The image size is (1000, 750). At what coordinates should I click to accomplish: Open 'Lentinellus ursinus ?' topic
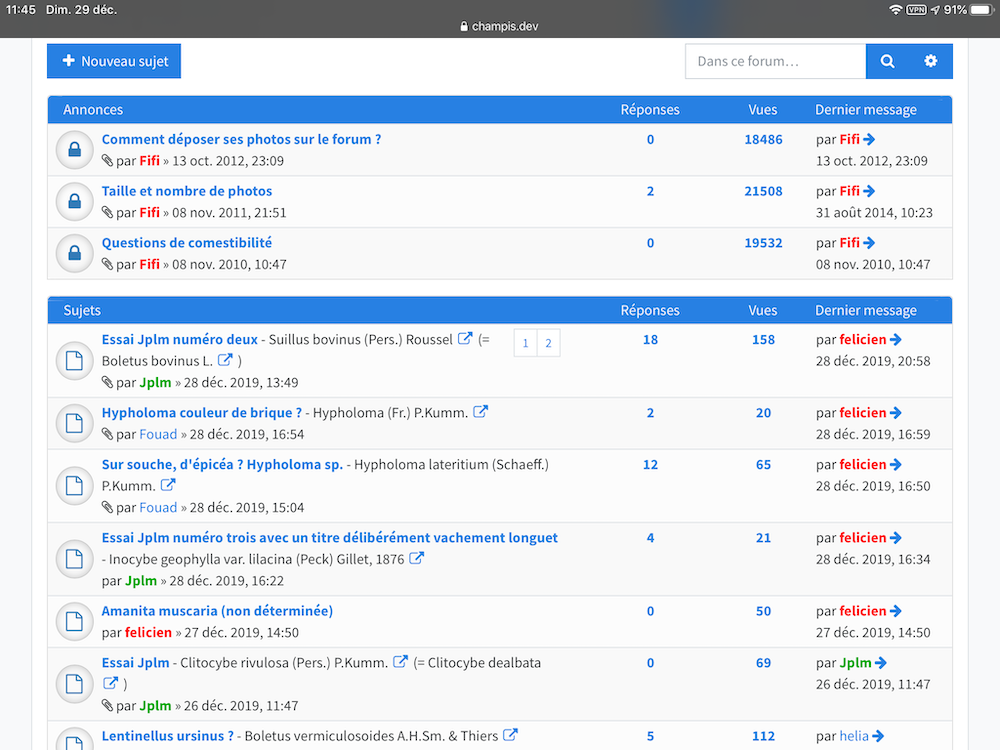coord(168,736)
